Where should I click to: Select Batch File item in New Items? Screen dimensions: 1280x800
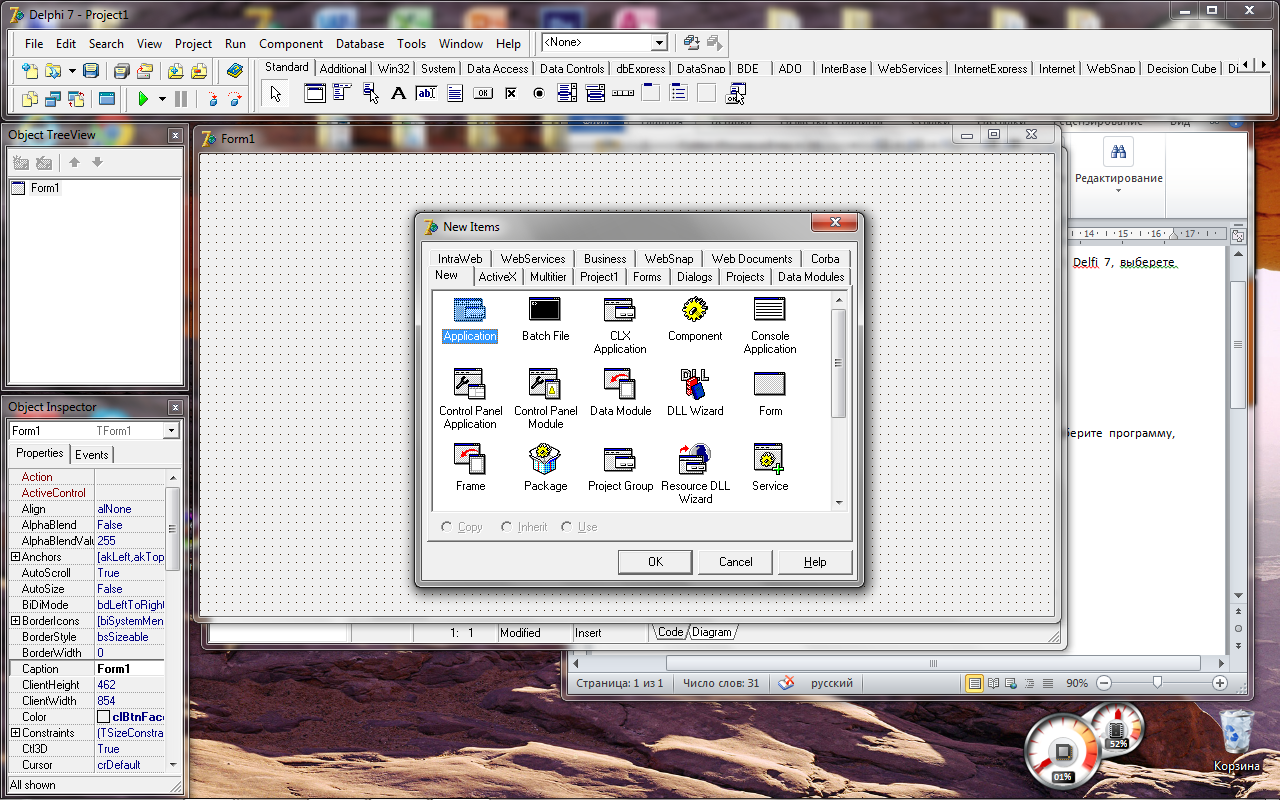pos(545,320)
